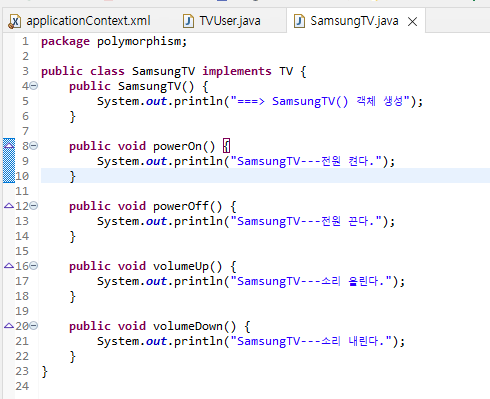The height and width of the screenshot is (399, 490).
Task: Click the string "SamsungTV---소리 내린다."
Action: click(x=311, y=341)
